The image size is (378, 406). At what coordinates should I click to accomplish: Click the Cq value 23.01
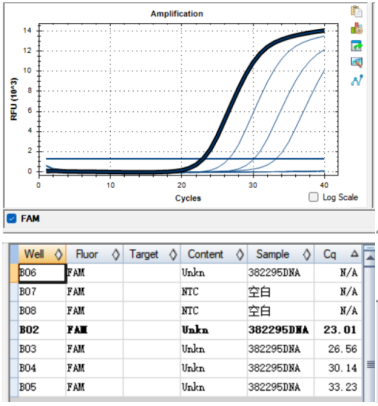pyautogui.click(x=340, y=330)
